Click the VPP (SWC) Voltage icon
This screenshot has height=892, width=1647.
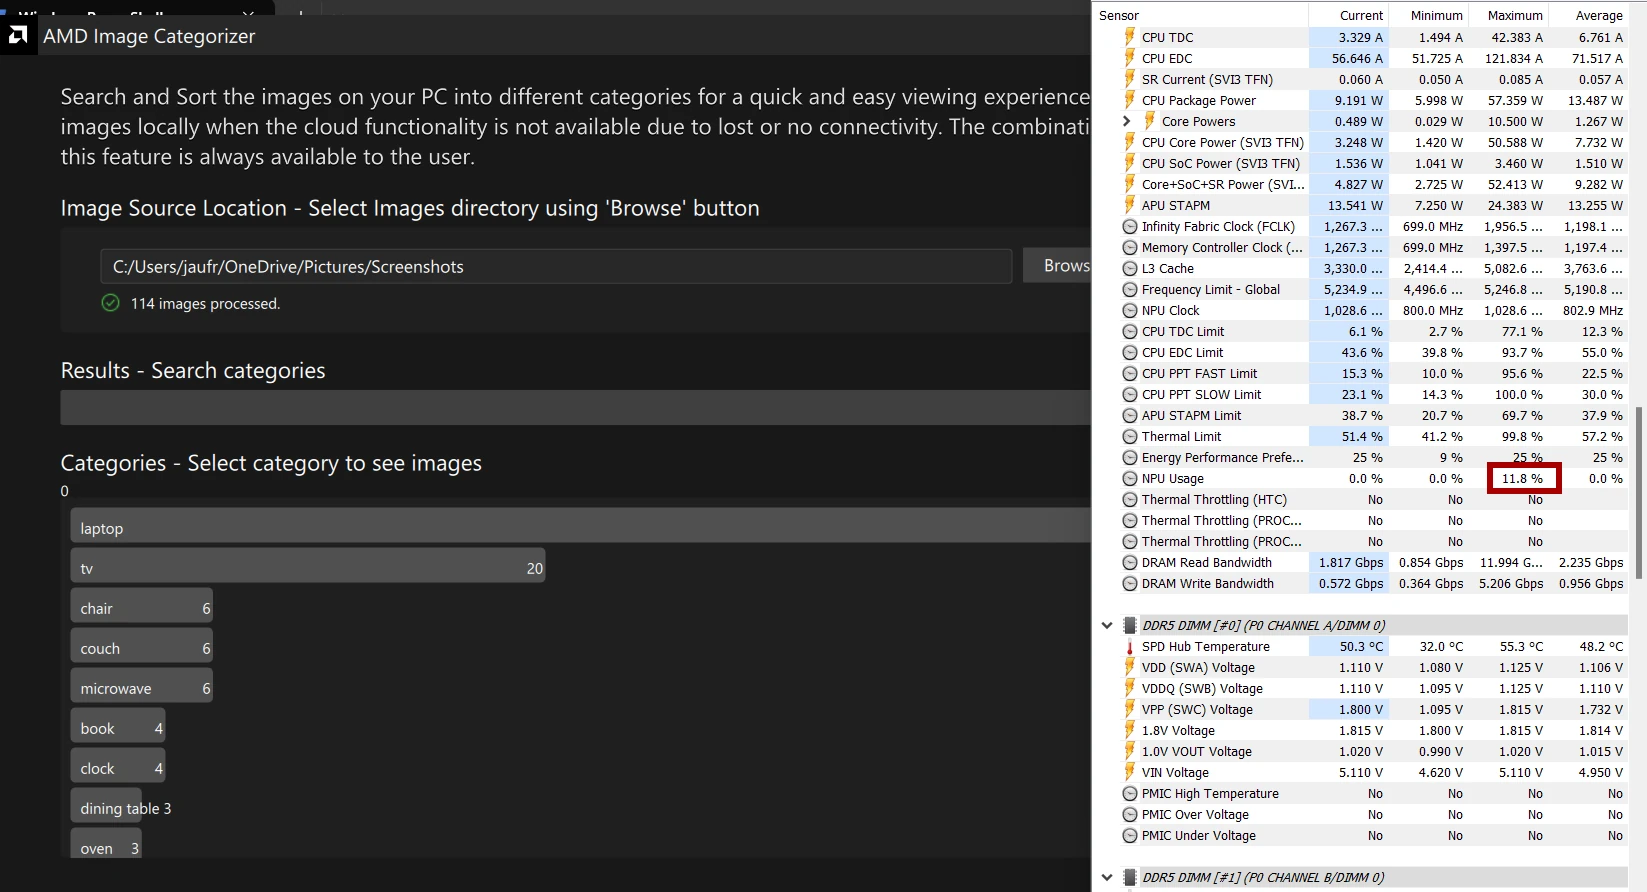[x=1130, y=709]
